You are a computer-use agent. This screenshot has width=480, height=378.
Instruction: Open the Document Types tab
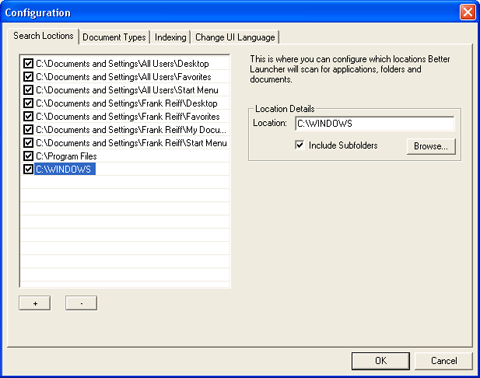click(x=114, y=37)
